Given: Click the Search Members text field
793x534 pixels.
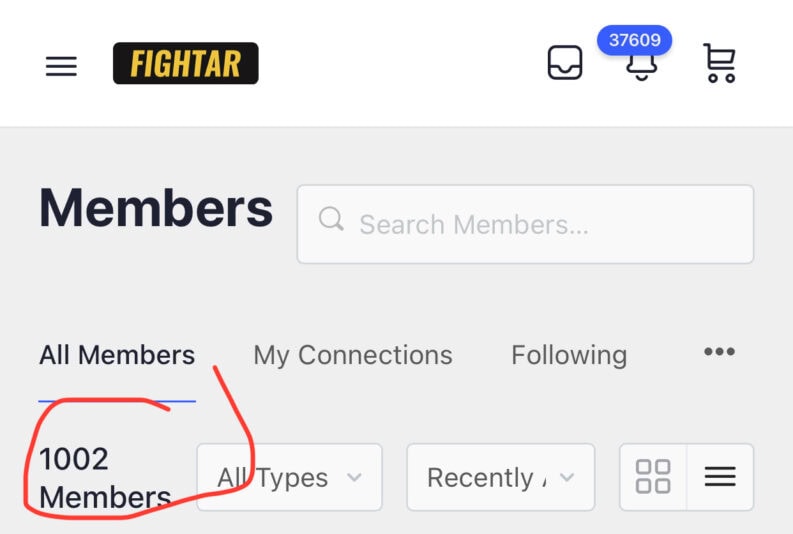Looking at the screenshot, I should 540,224.
